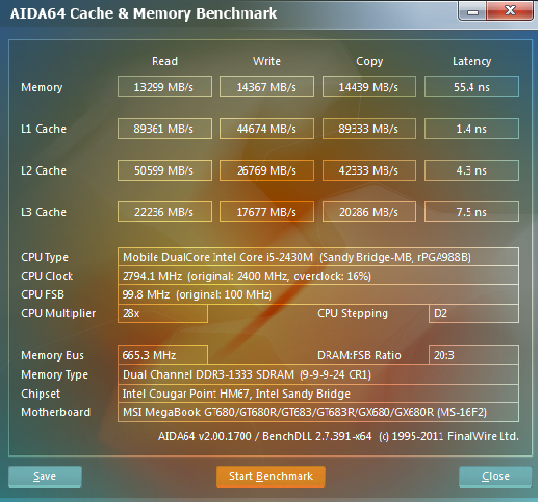This screenshot has height=502, width=538.
Task: Click the L3 Cache Latency field
Action: pyautogui.click(x=471, y=212)
